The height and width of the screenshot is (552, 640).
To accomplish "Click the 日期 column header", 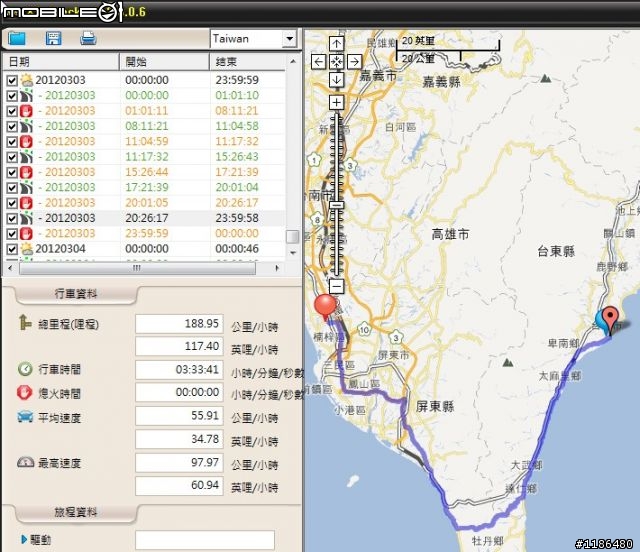I will [x=61, y=62].
